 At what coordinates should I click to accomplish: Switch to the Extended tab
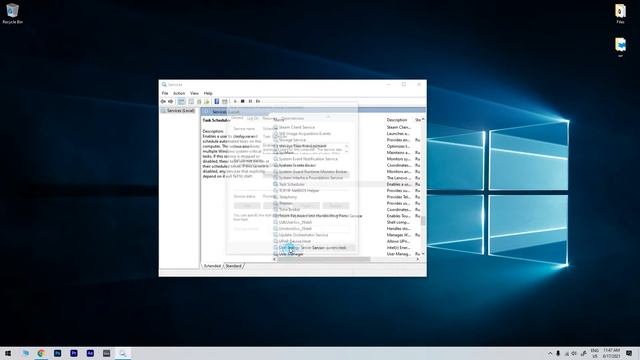coord(212,266)
